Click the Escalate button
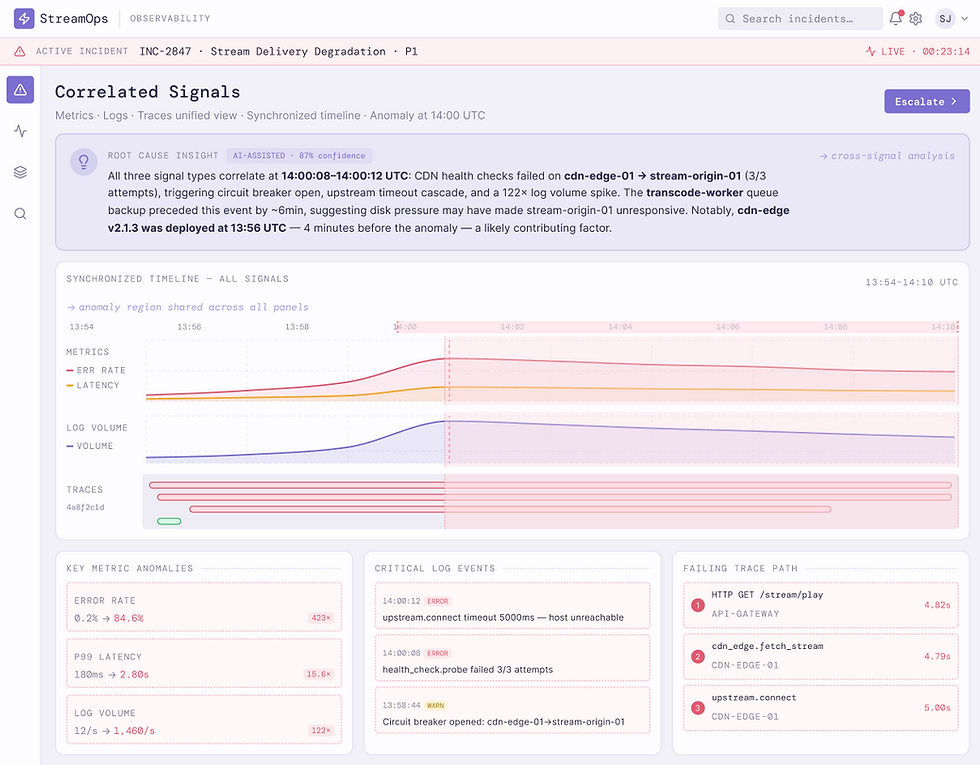The width and height of the screenshot is (980, 765). tap(926, 101)
